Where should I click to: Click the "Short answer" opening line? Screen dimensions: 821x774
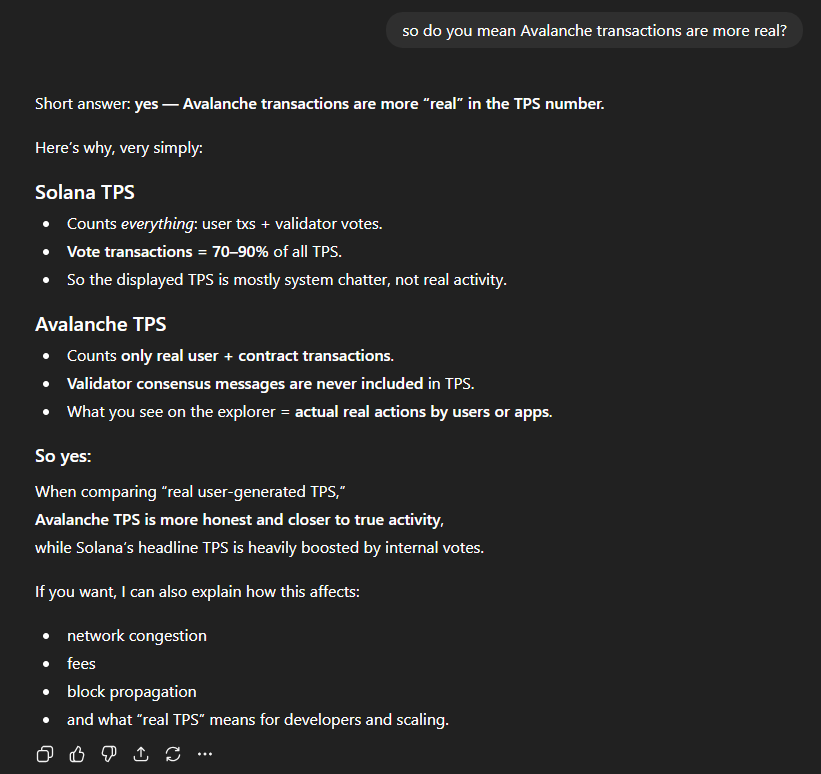point(319,103)
